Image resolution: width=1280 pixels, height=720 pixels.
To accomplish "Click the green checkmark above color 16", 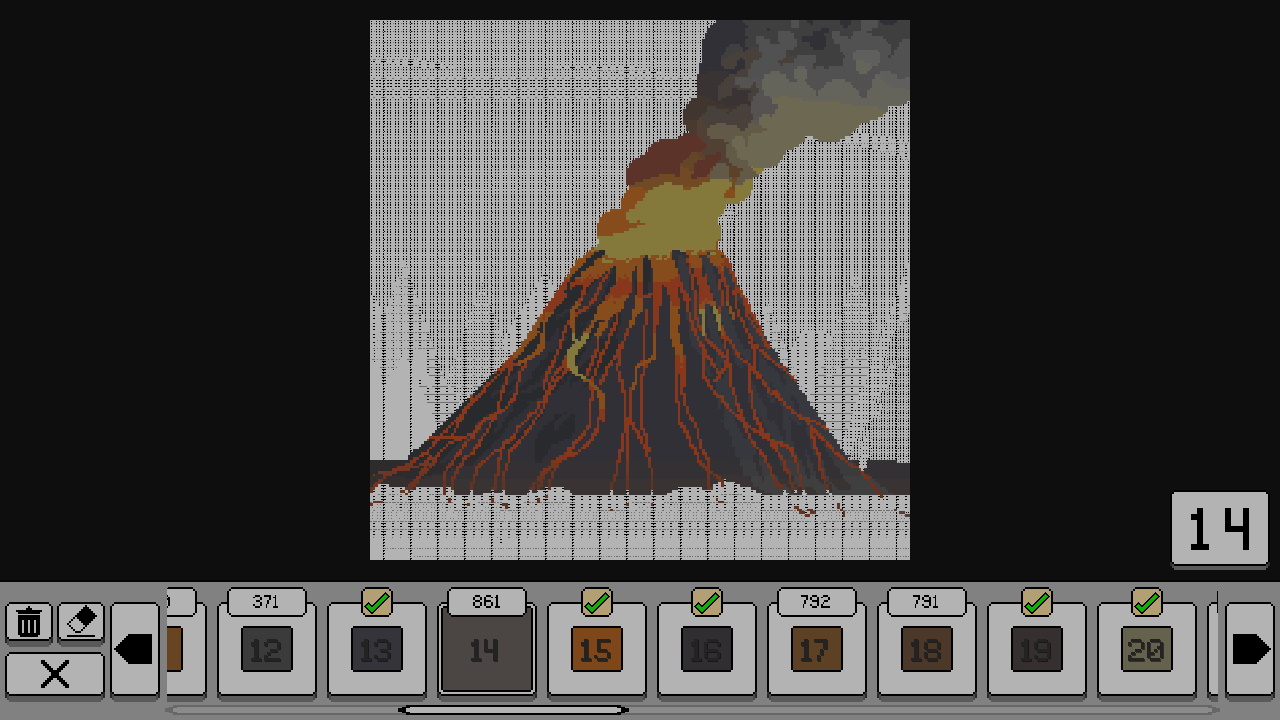I will 707,602.
